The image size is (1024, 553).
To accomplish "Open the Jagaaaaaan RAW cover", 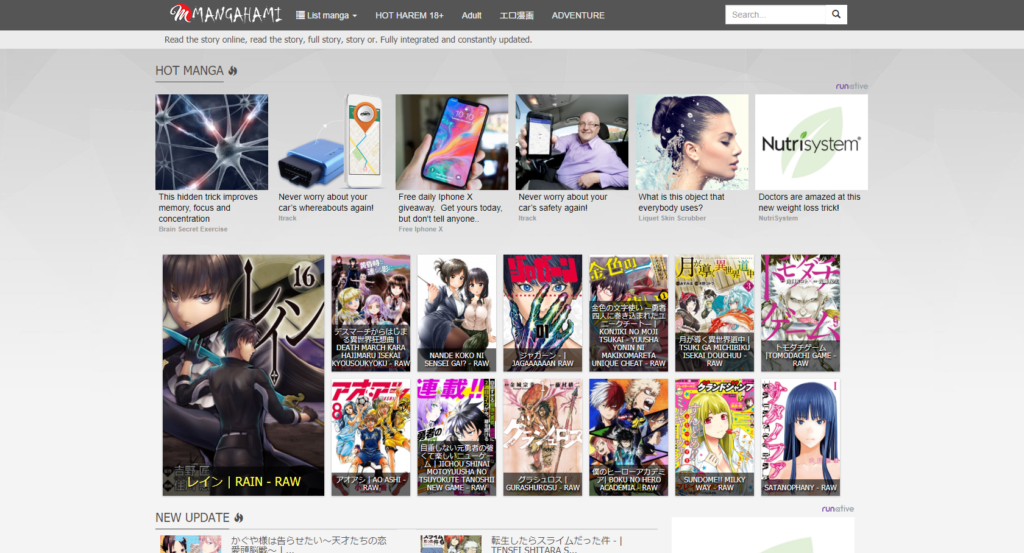I will 543,313.
